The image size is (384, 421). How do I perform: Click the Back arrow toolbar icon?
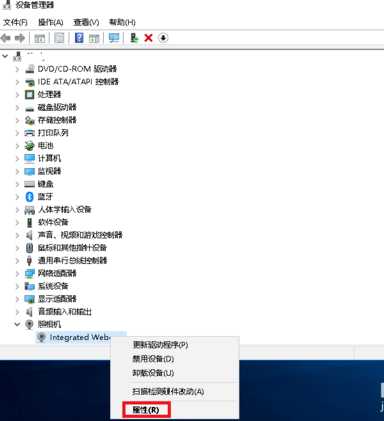(x=6, y=38)
